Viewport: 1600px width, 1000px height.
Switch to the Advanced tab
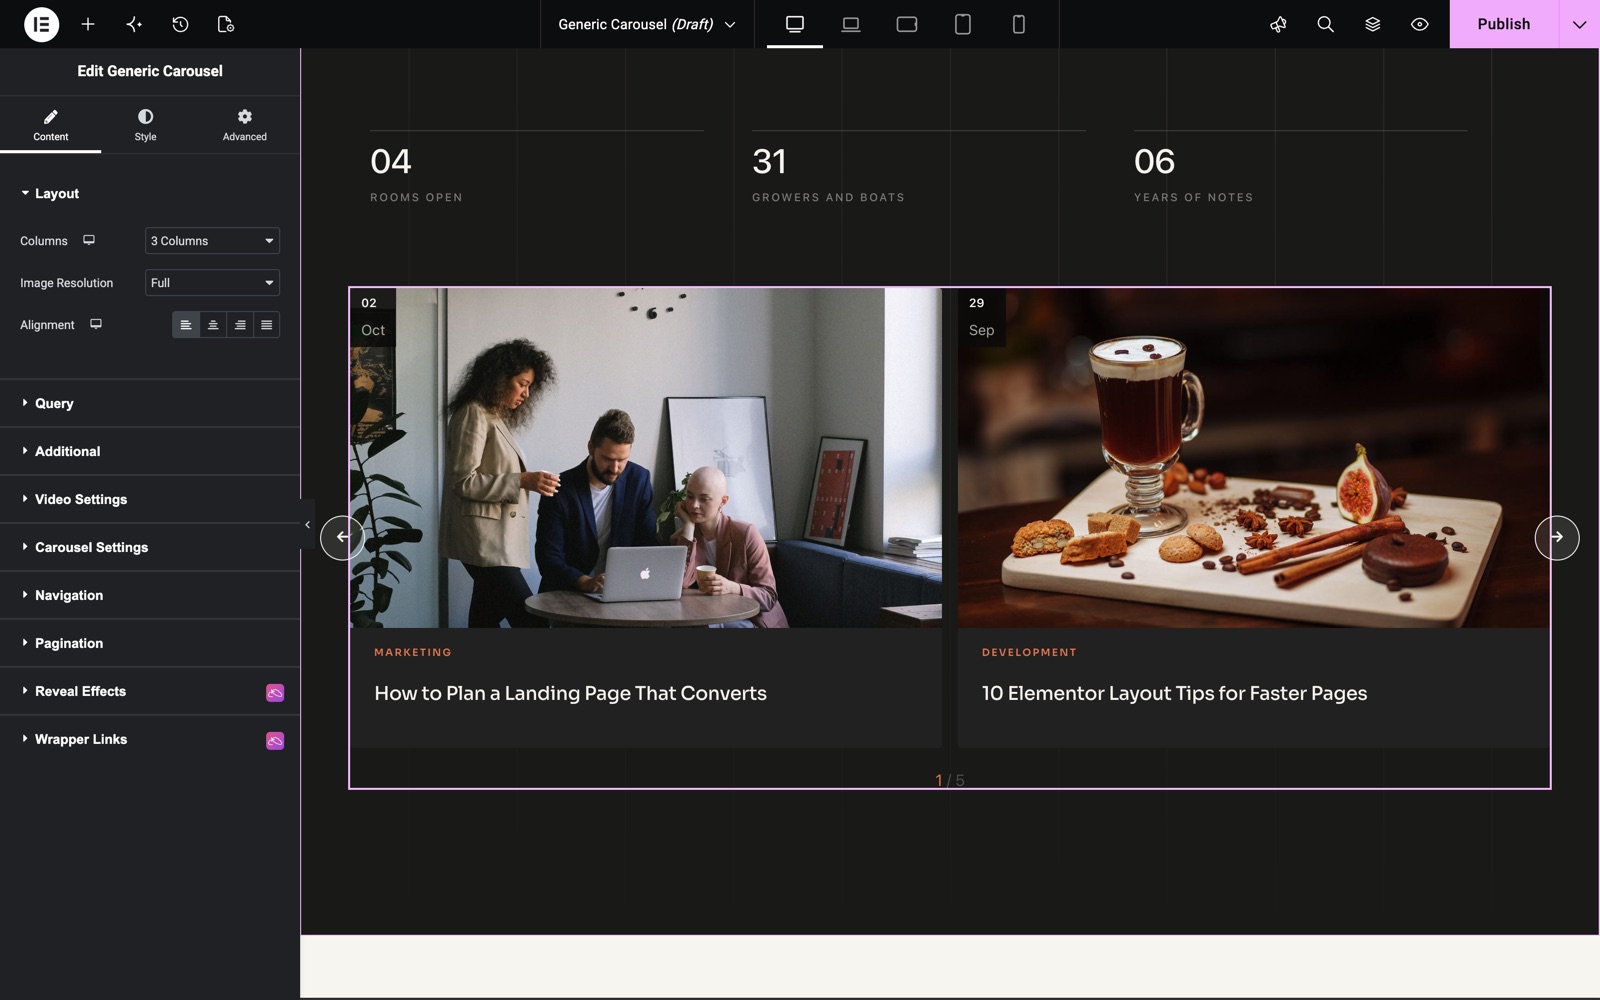[245, 125]
